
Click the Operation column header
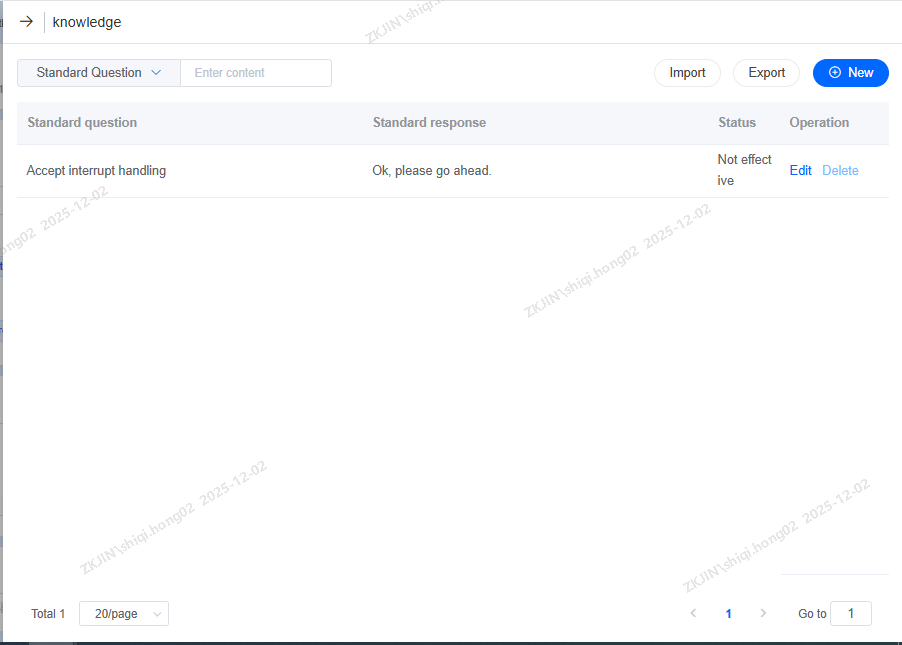819,123
